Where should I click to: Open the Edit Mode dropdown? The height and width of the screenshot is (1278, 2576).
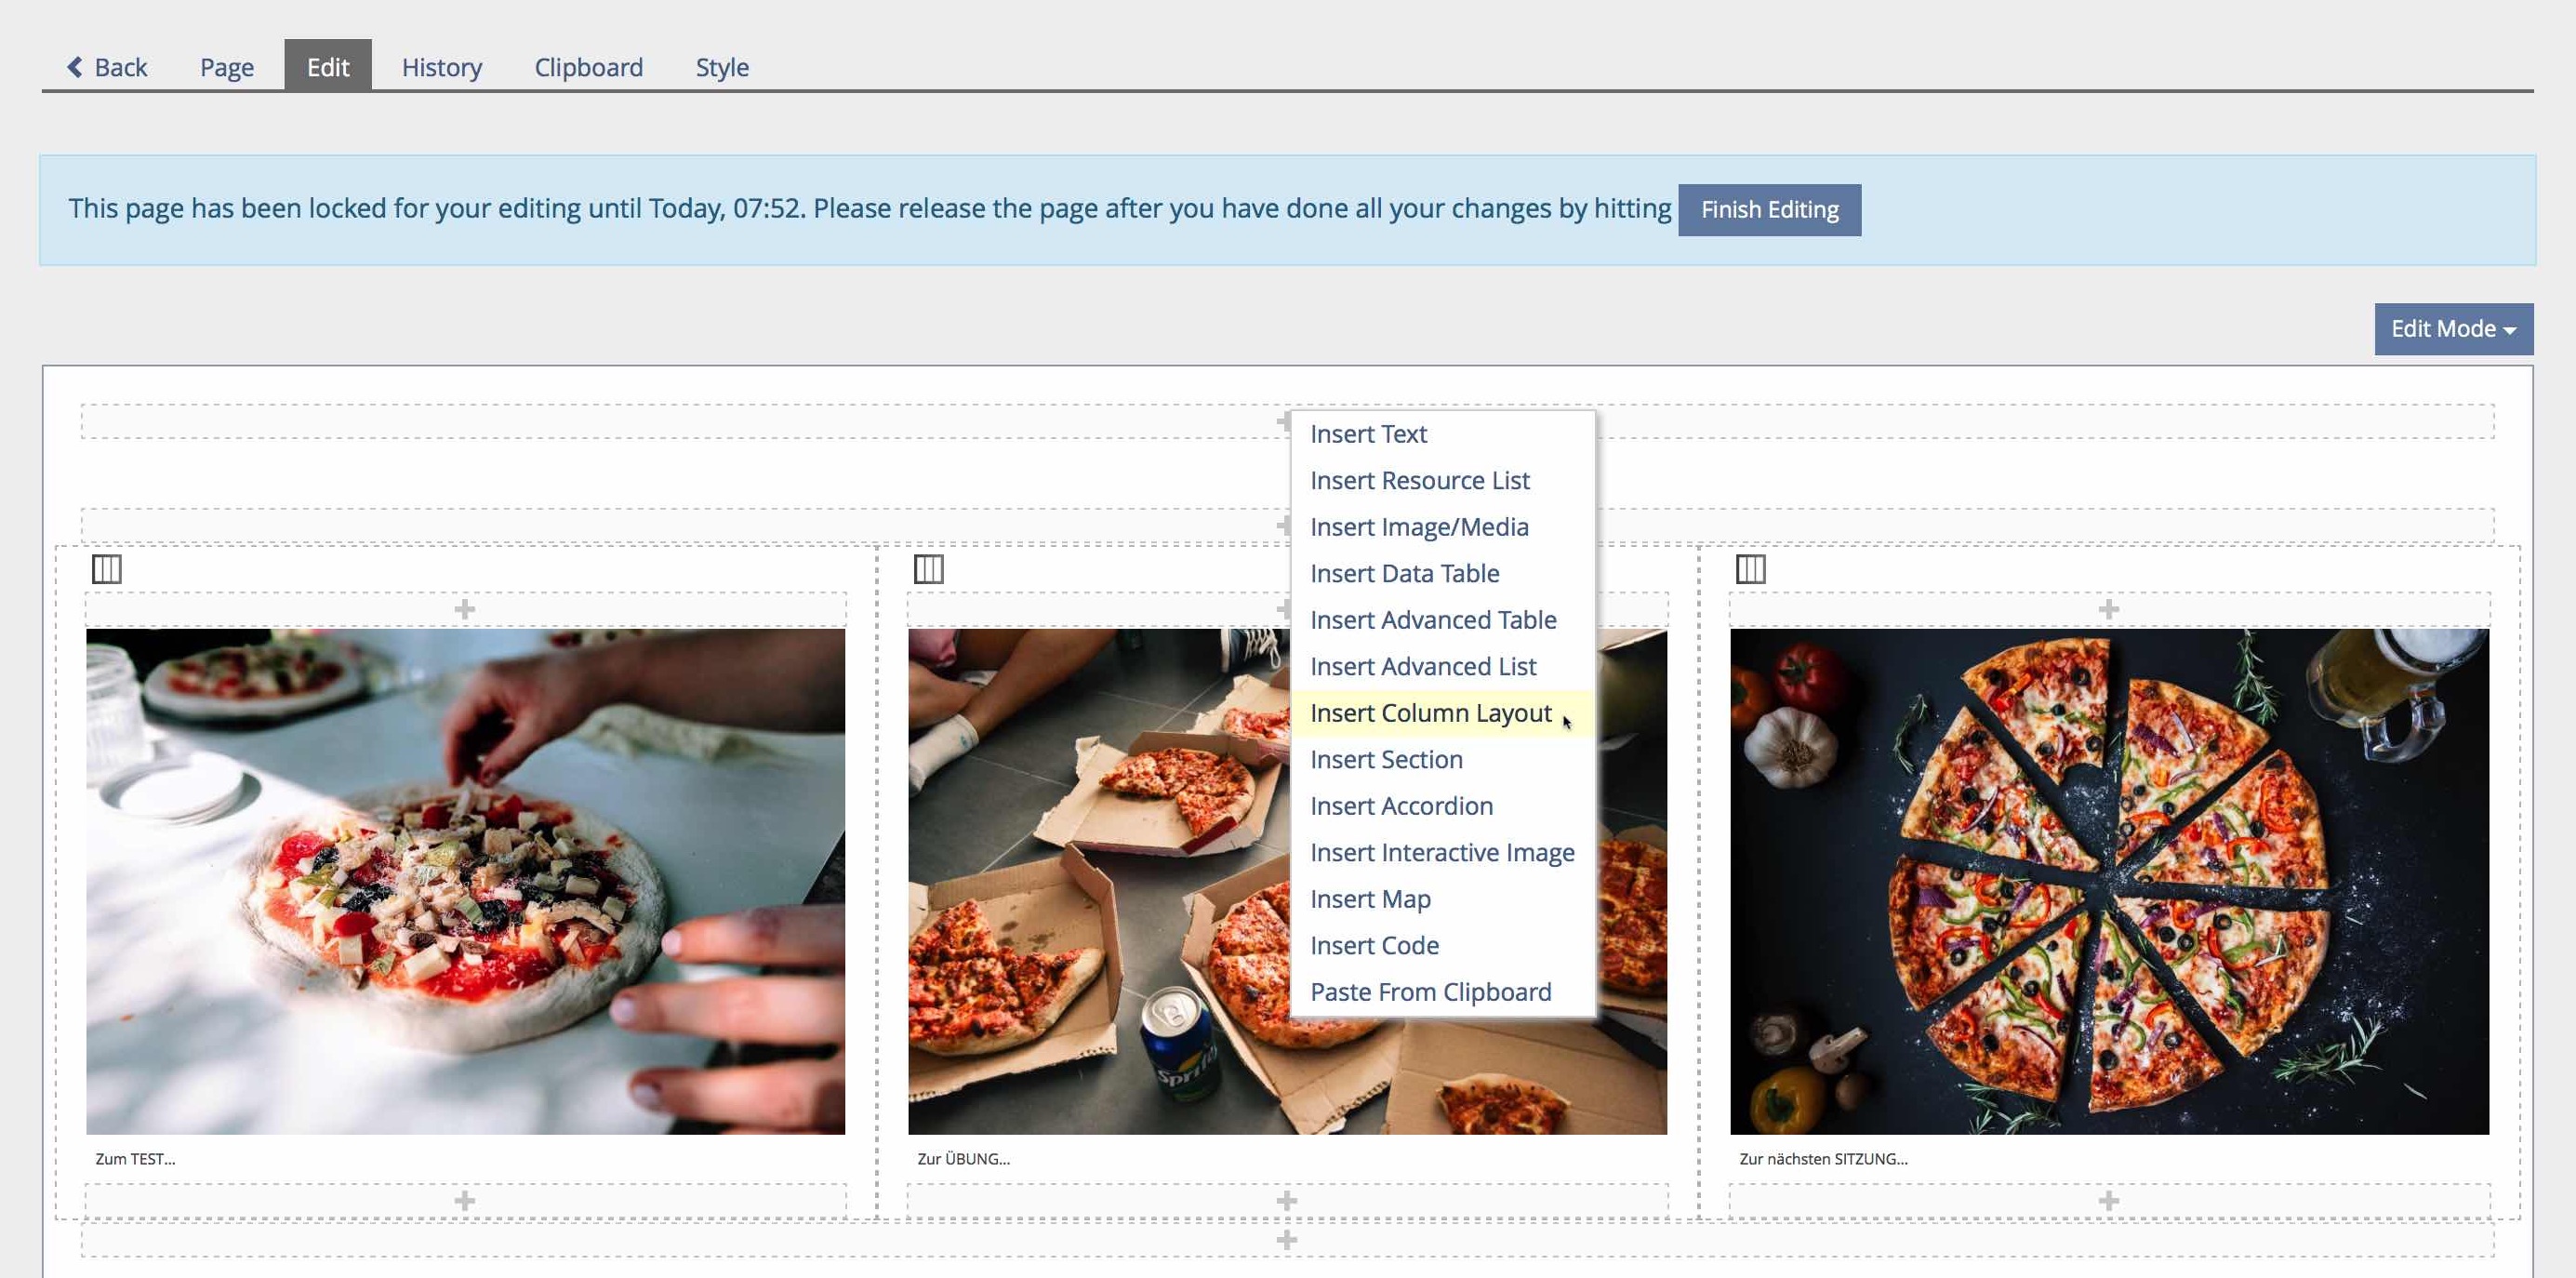pyautogui.click(x=2454, y=329)
